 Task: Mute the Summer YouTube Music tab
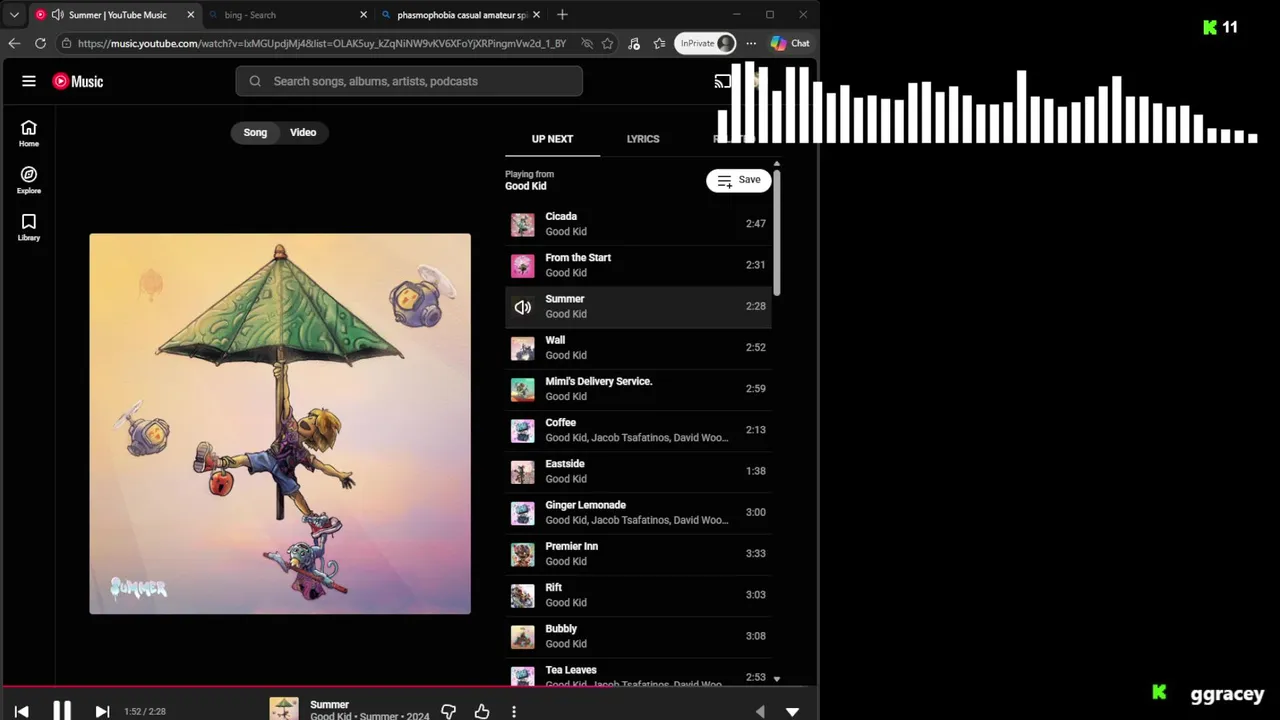coord(58,15)
